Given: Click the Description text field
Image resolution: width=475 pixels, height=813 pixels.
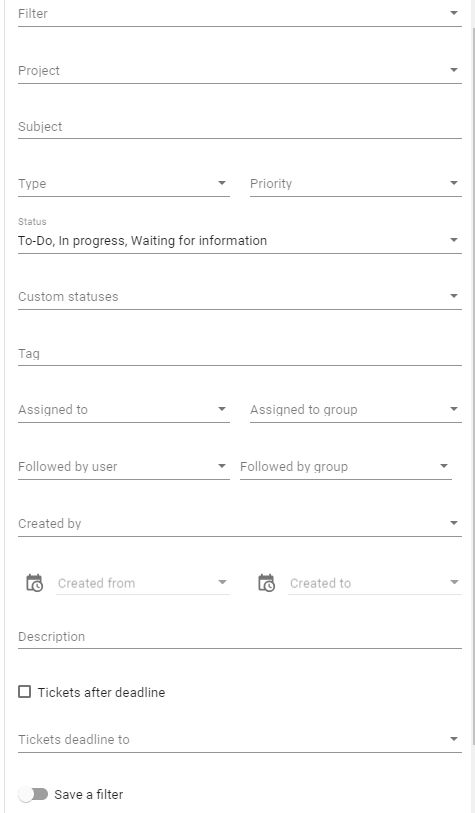Looking at the screenshot, I should pyautogui.click(x=240, y=637).
